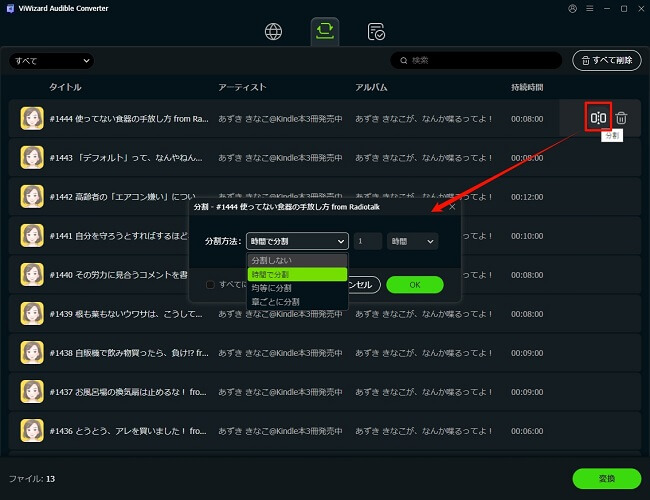Select title #1440 その労力に見合うコメント
The height and width of the screenshot is (500, 650).
pyautogui.click(x=119, y=274)
